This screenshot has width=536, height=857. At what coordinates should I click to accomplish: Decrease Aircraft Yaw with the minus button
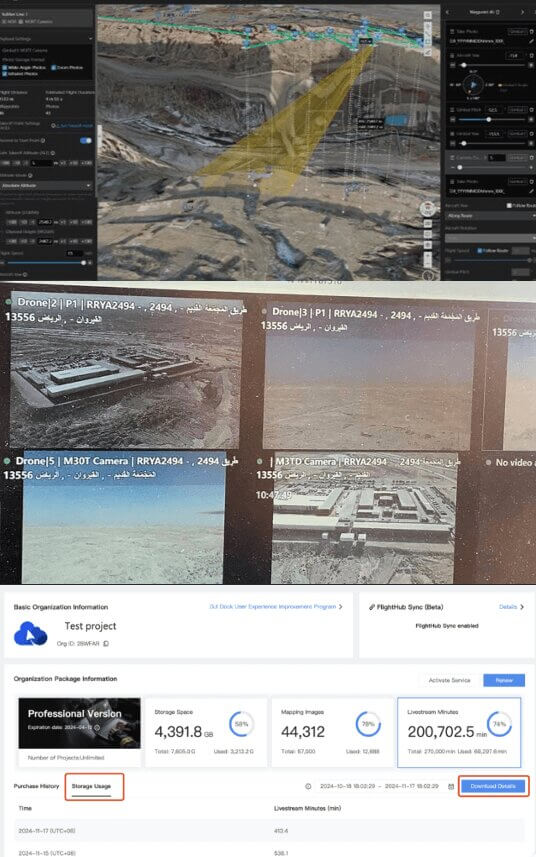pyautogui.click(x=452, y=65)
